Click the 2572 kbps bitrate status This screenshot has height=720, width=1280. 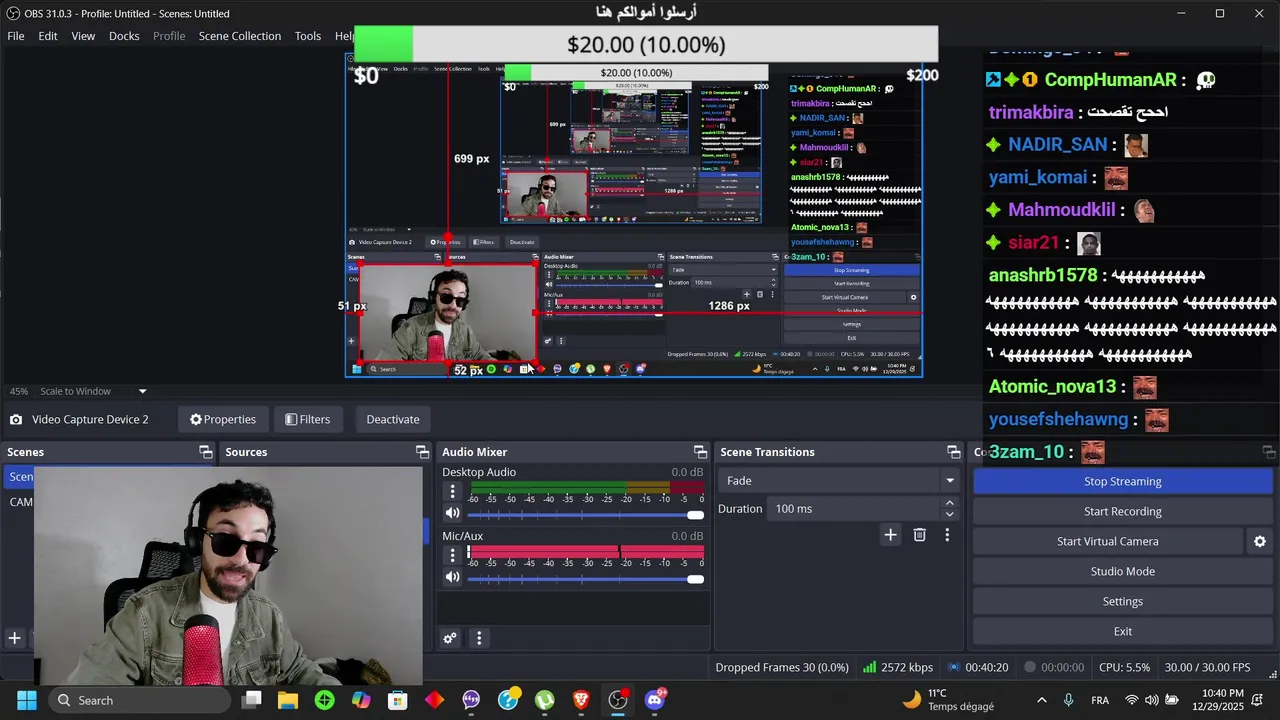(898, 667)
